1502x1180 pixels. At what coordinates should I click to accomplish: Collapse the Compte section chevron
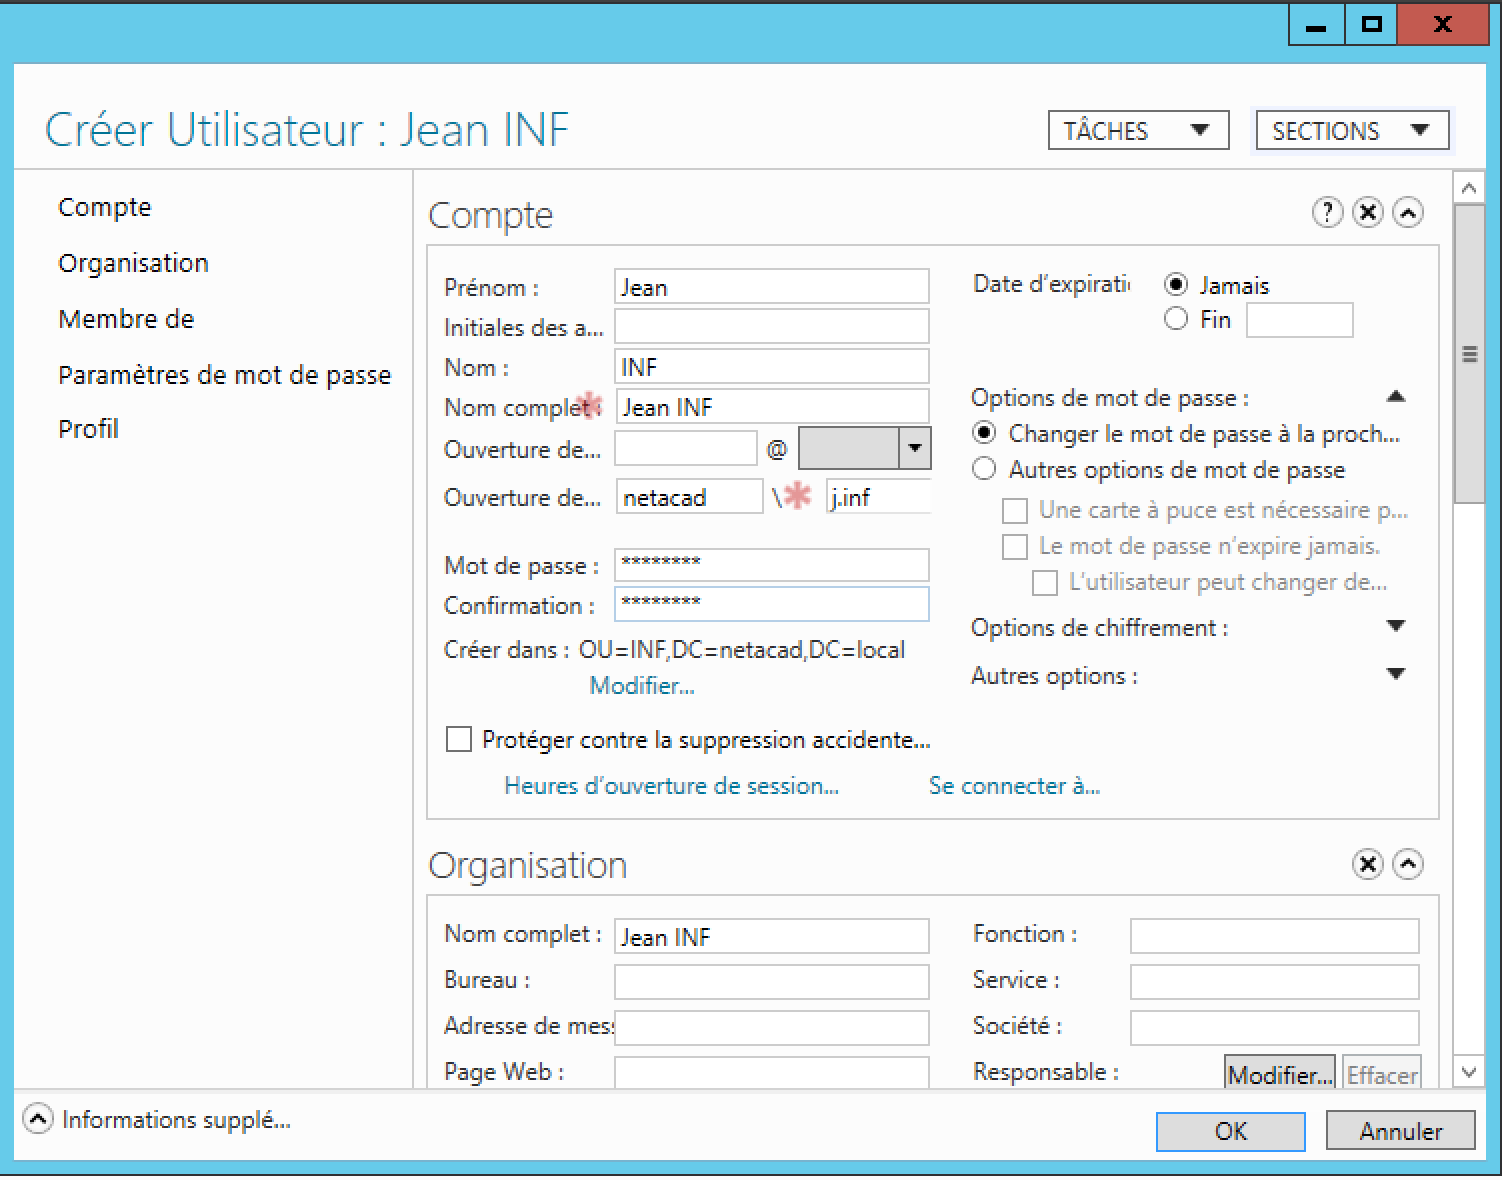1408,212
